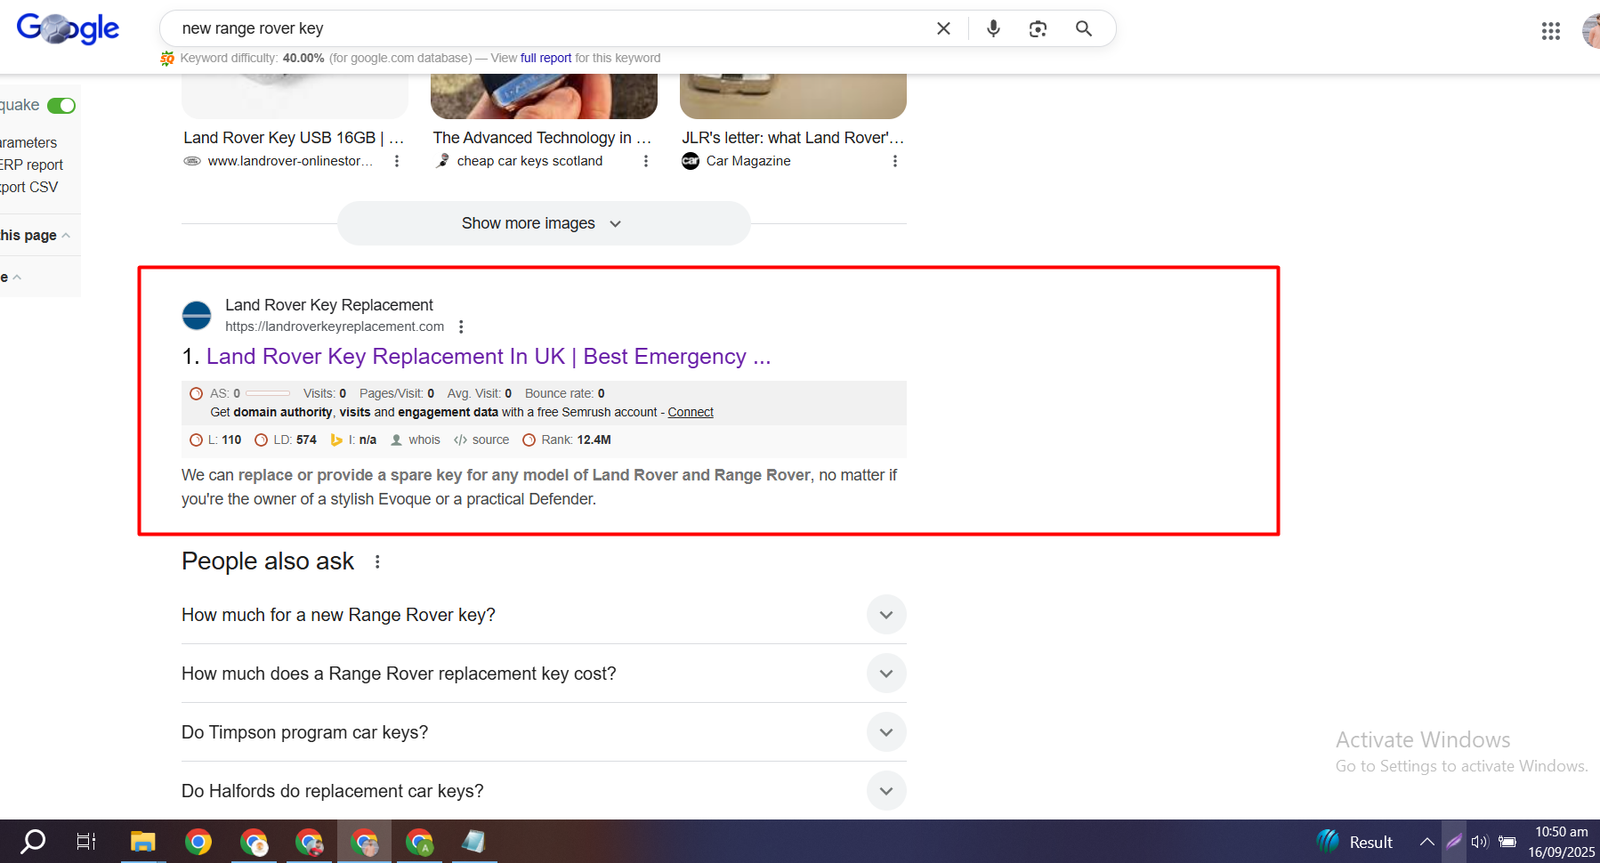
Task: Click the voice search microphone icon
Action: 993,29
